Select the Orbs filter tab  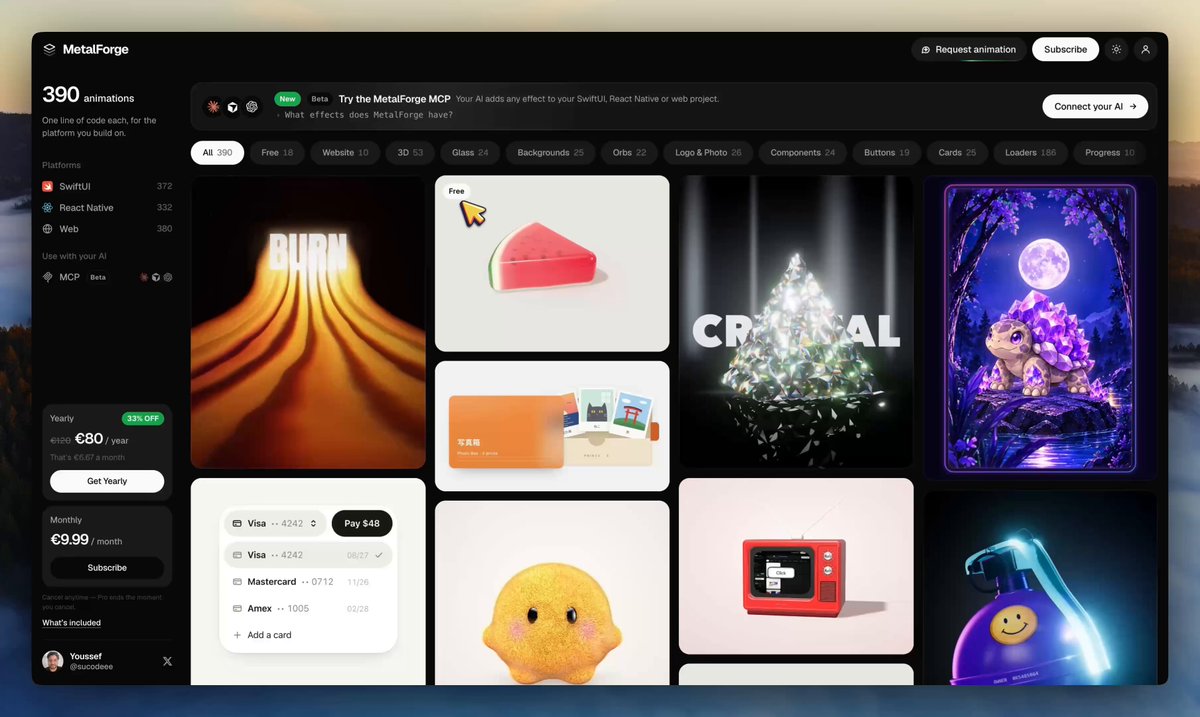click(x=629, y=153)
